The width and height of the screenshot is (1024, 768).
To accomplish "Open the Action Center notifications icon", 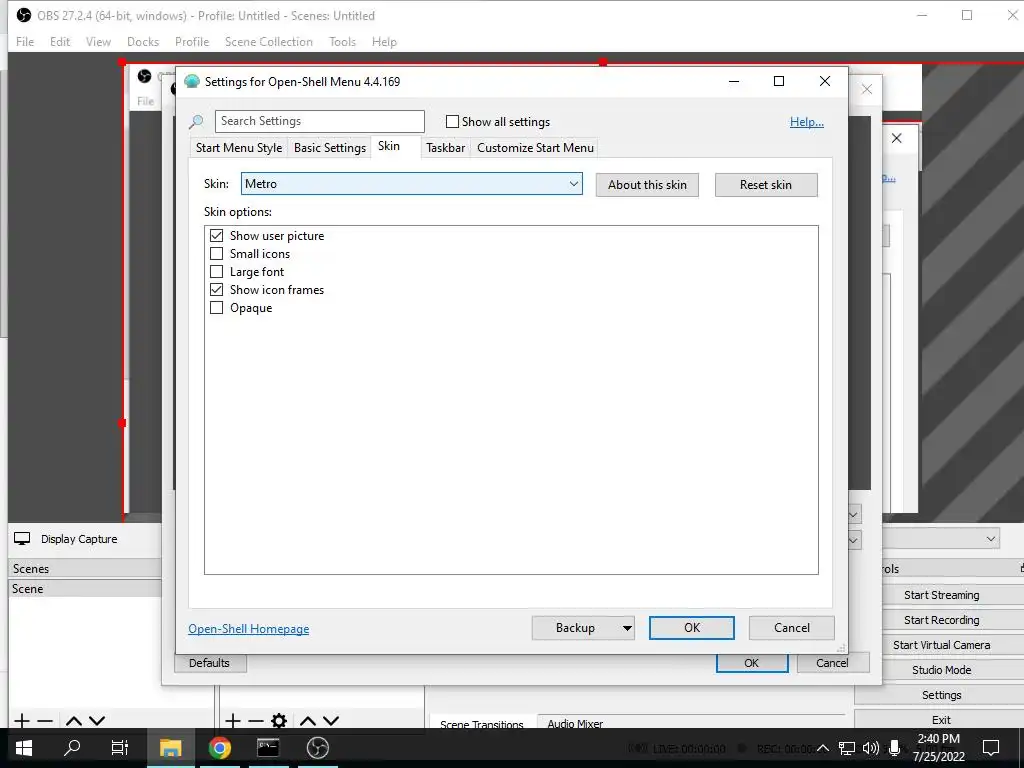I will tap(991, 748).
